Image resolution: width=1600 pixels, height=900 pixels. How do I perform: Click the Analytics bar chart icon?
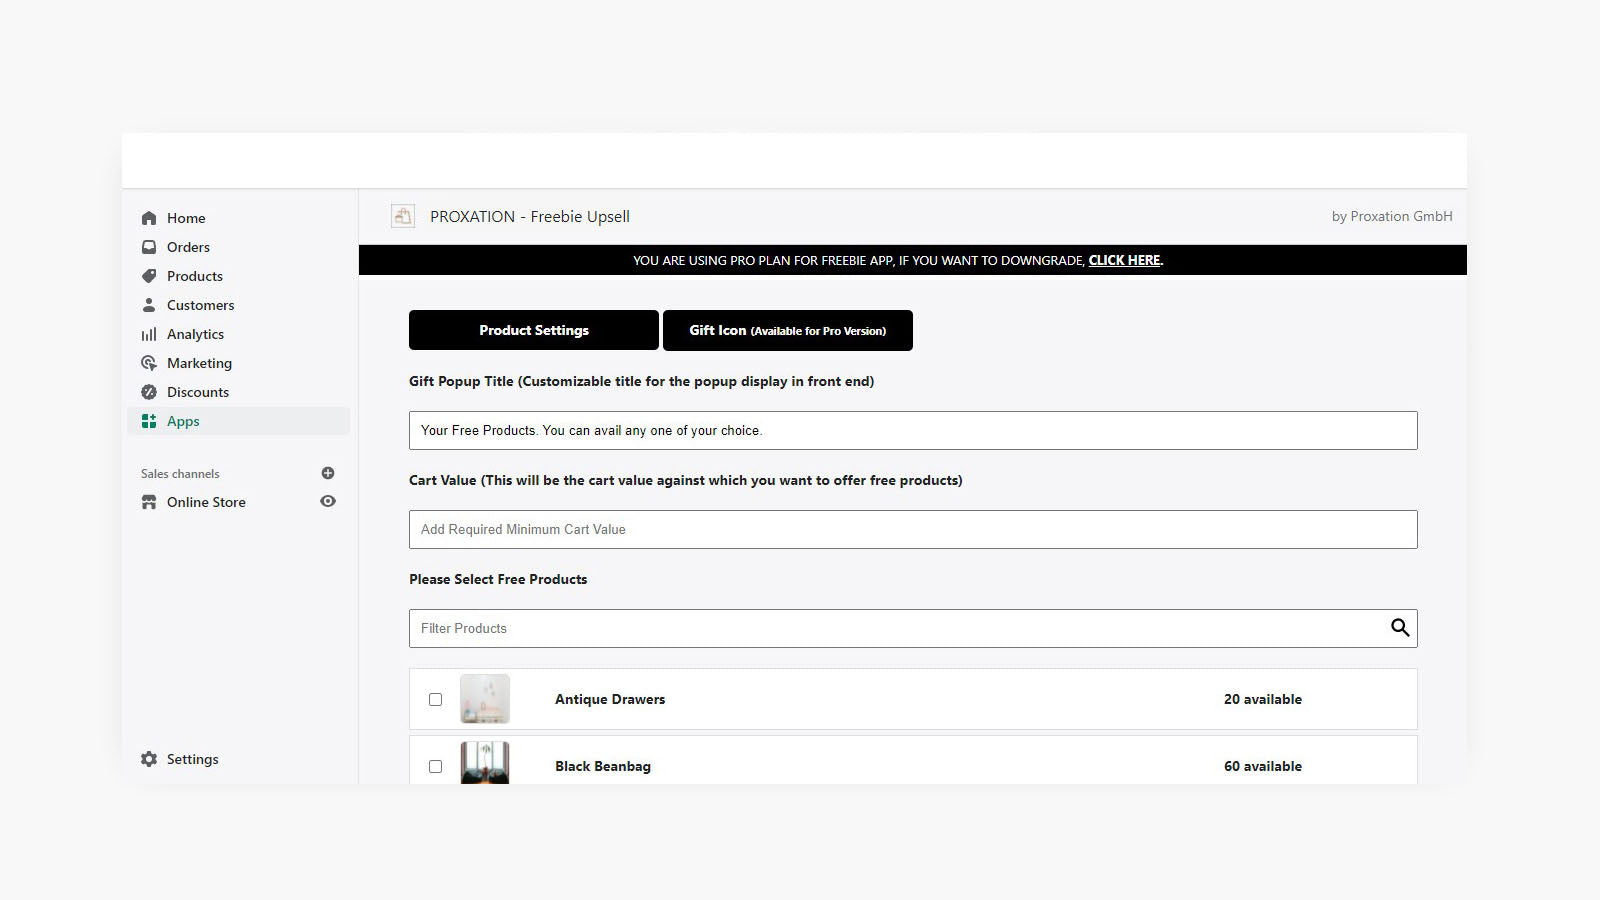tap(149, 334)
